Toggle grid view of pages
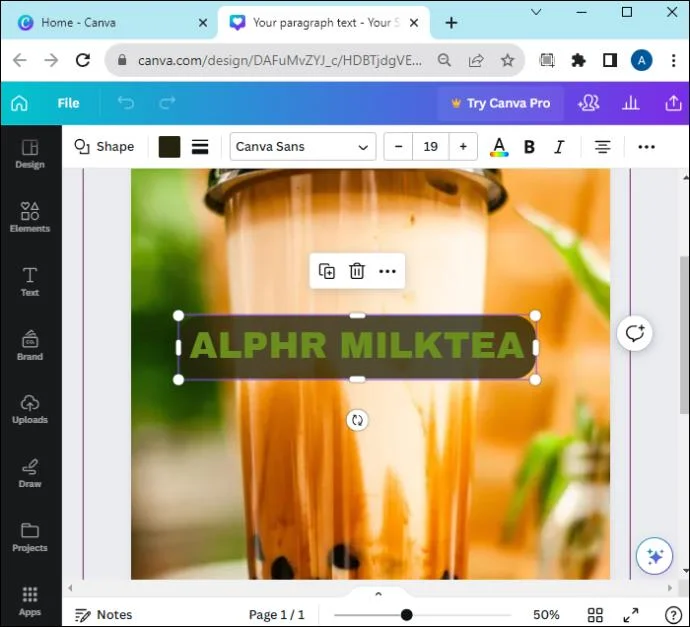The image size is (690, 627). pos(595,615)
